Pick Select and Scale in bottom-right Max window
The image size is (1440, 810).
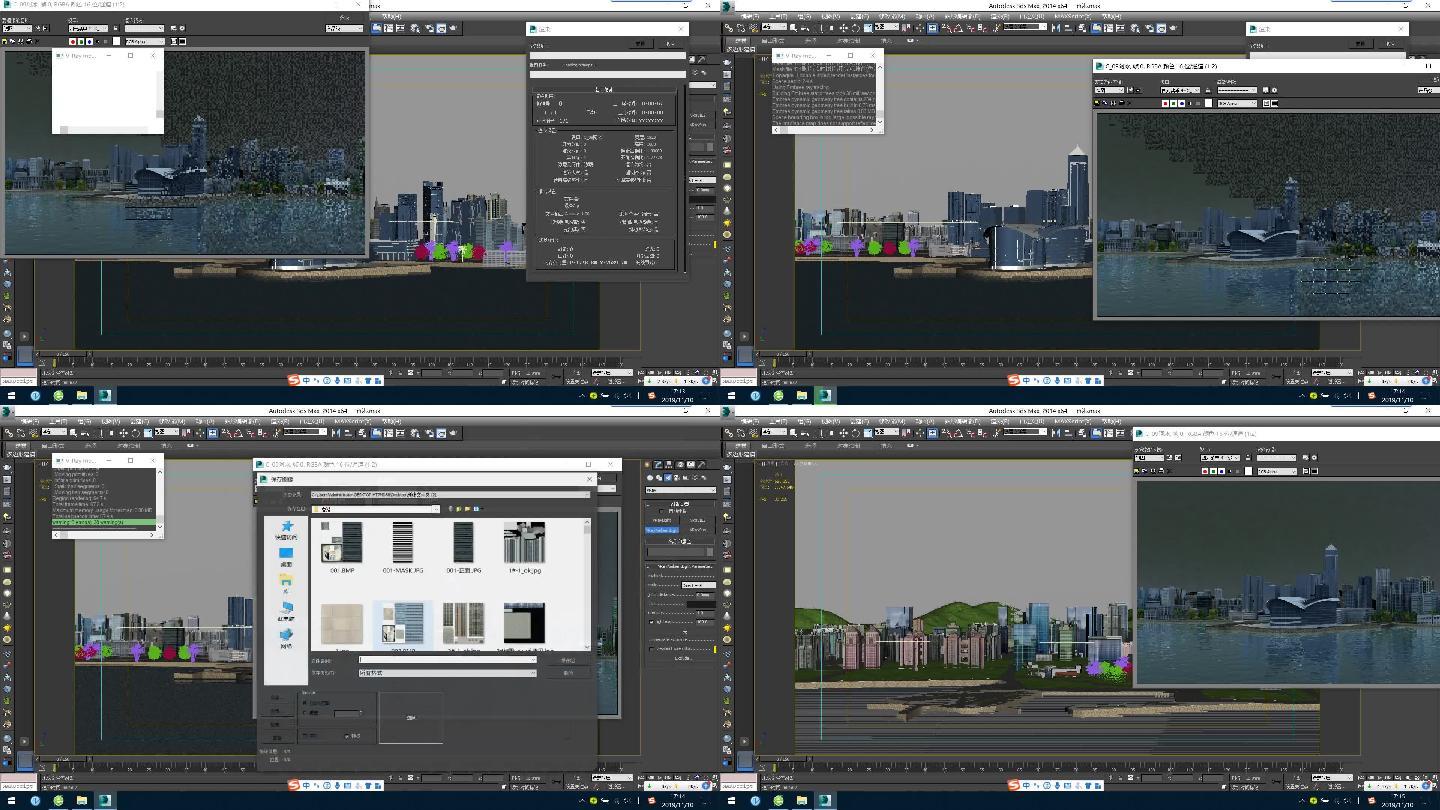point(867,432)
